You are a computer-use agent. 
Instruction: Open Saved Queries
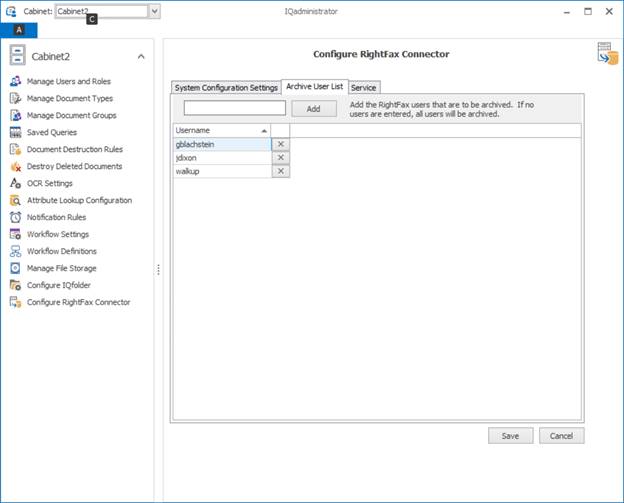52,133
